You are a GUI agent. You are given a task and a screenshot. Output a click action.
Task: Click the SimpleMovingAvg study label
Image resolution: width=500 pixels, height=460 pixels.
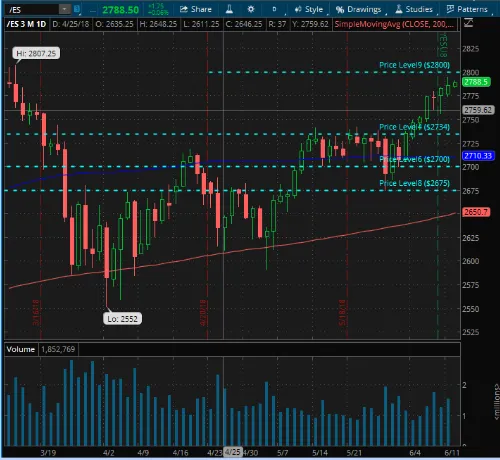click(x=394, y=24)
